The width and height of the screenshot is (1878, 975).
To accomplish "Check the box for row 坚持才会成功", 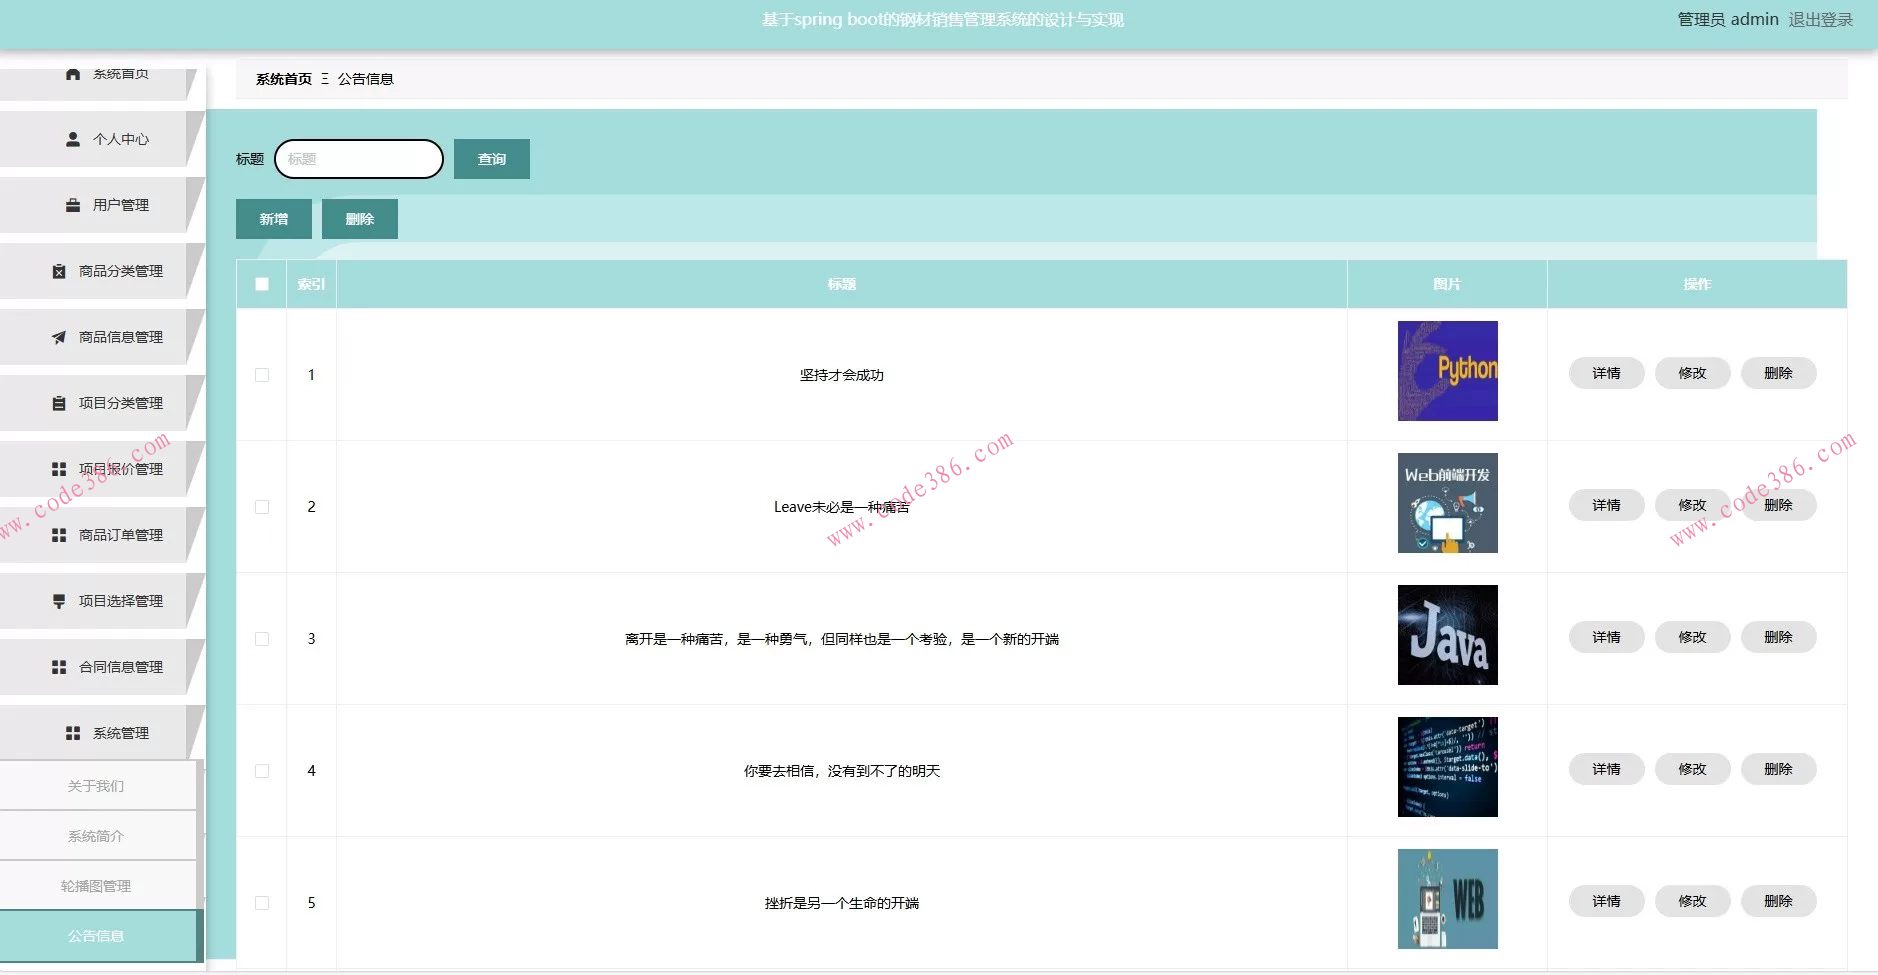I will point(262,375).
